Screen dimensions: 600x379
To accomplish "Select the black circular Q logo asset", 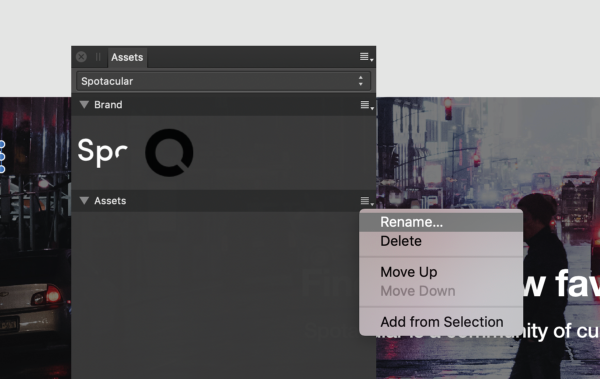I will (x=169, y=152).
